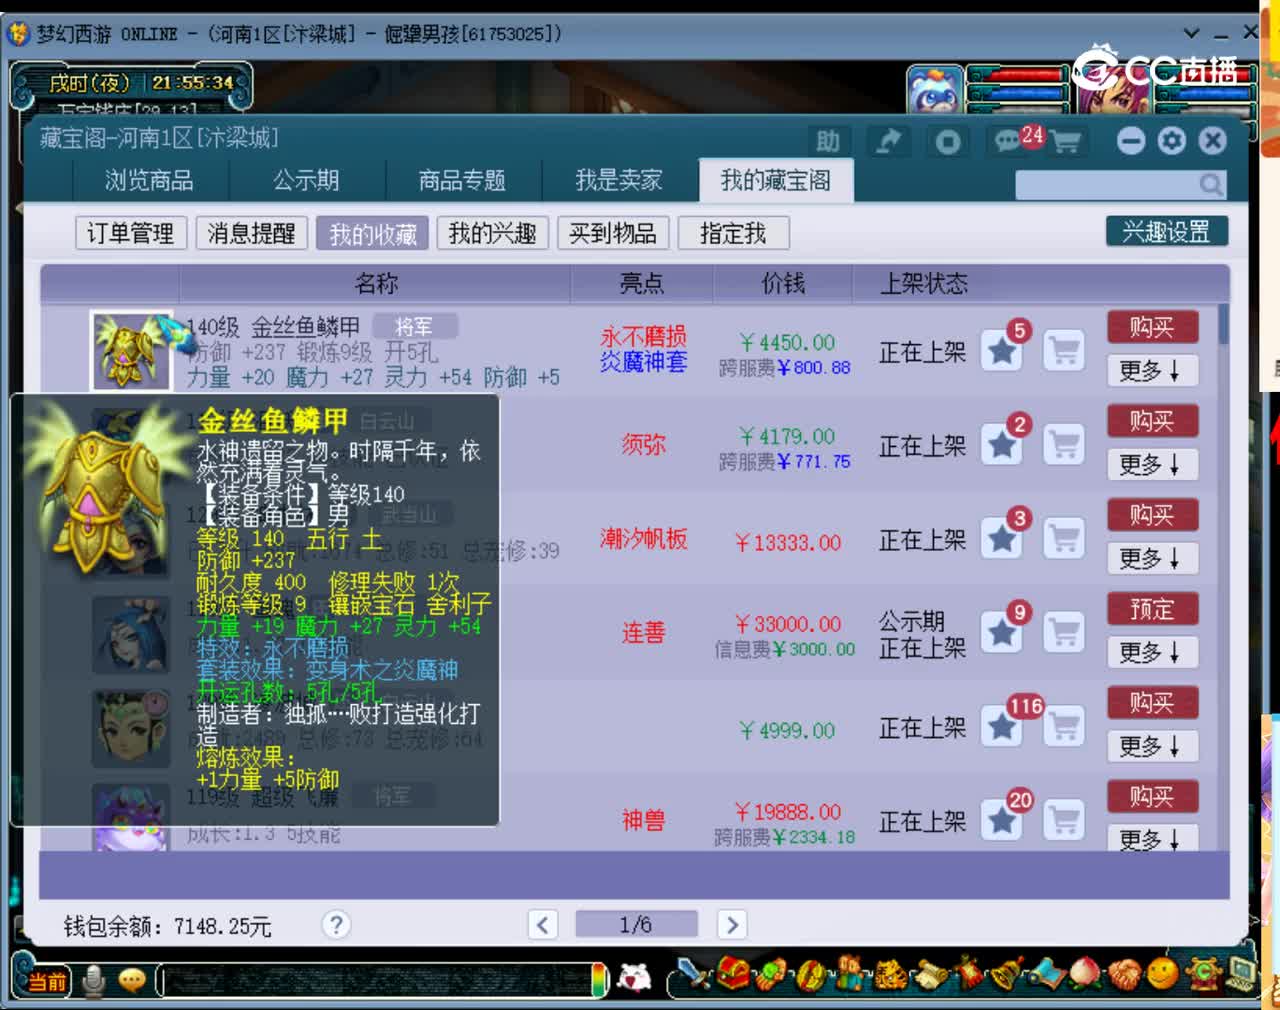
Task: Add the ¥13333.00 item to cart
Action: [x=1065, y=539]
